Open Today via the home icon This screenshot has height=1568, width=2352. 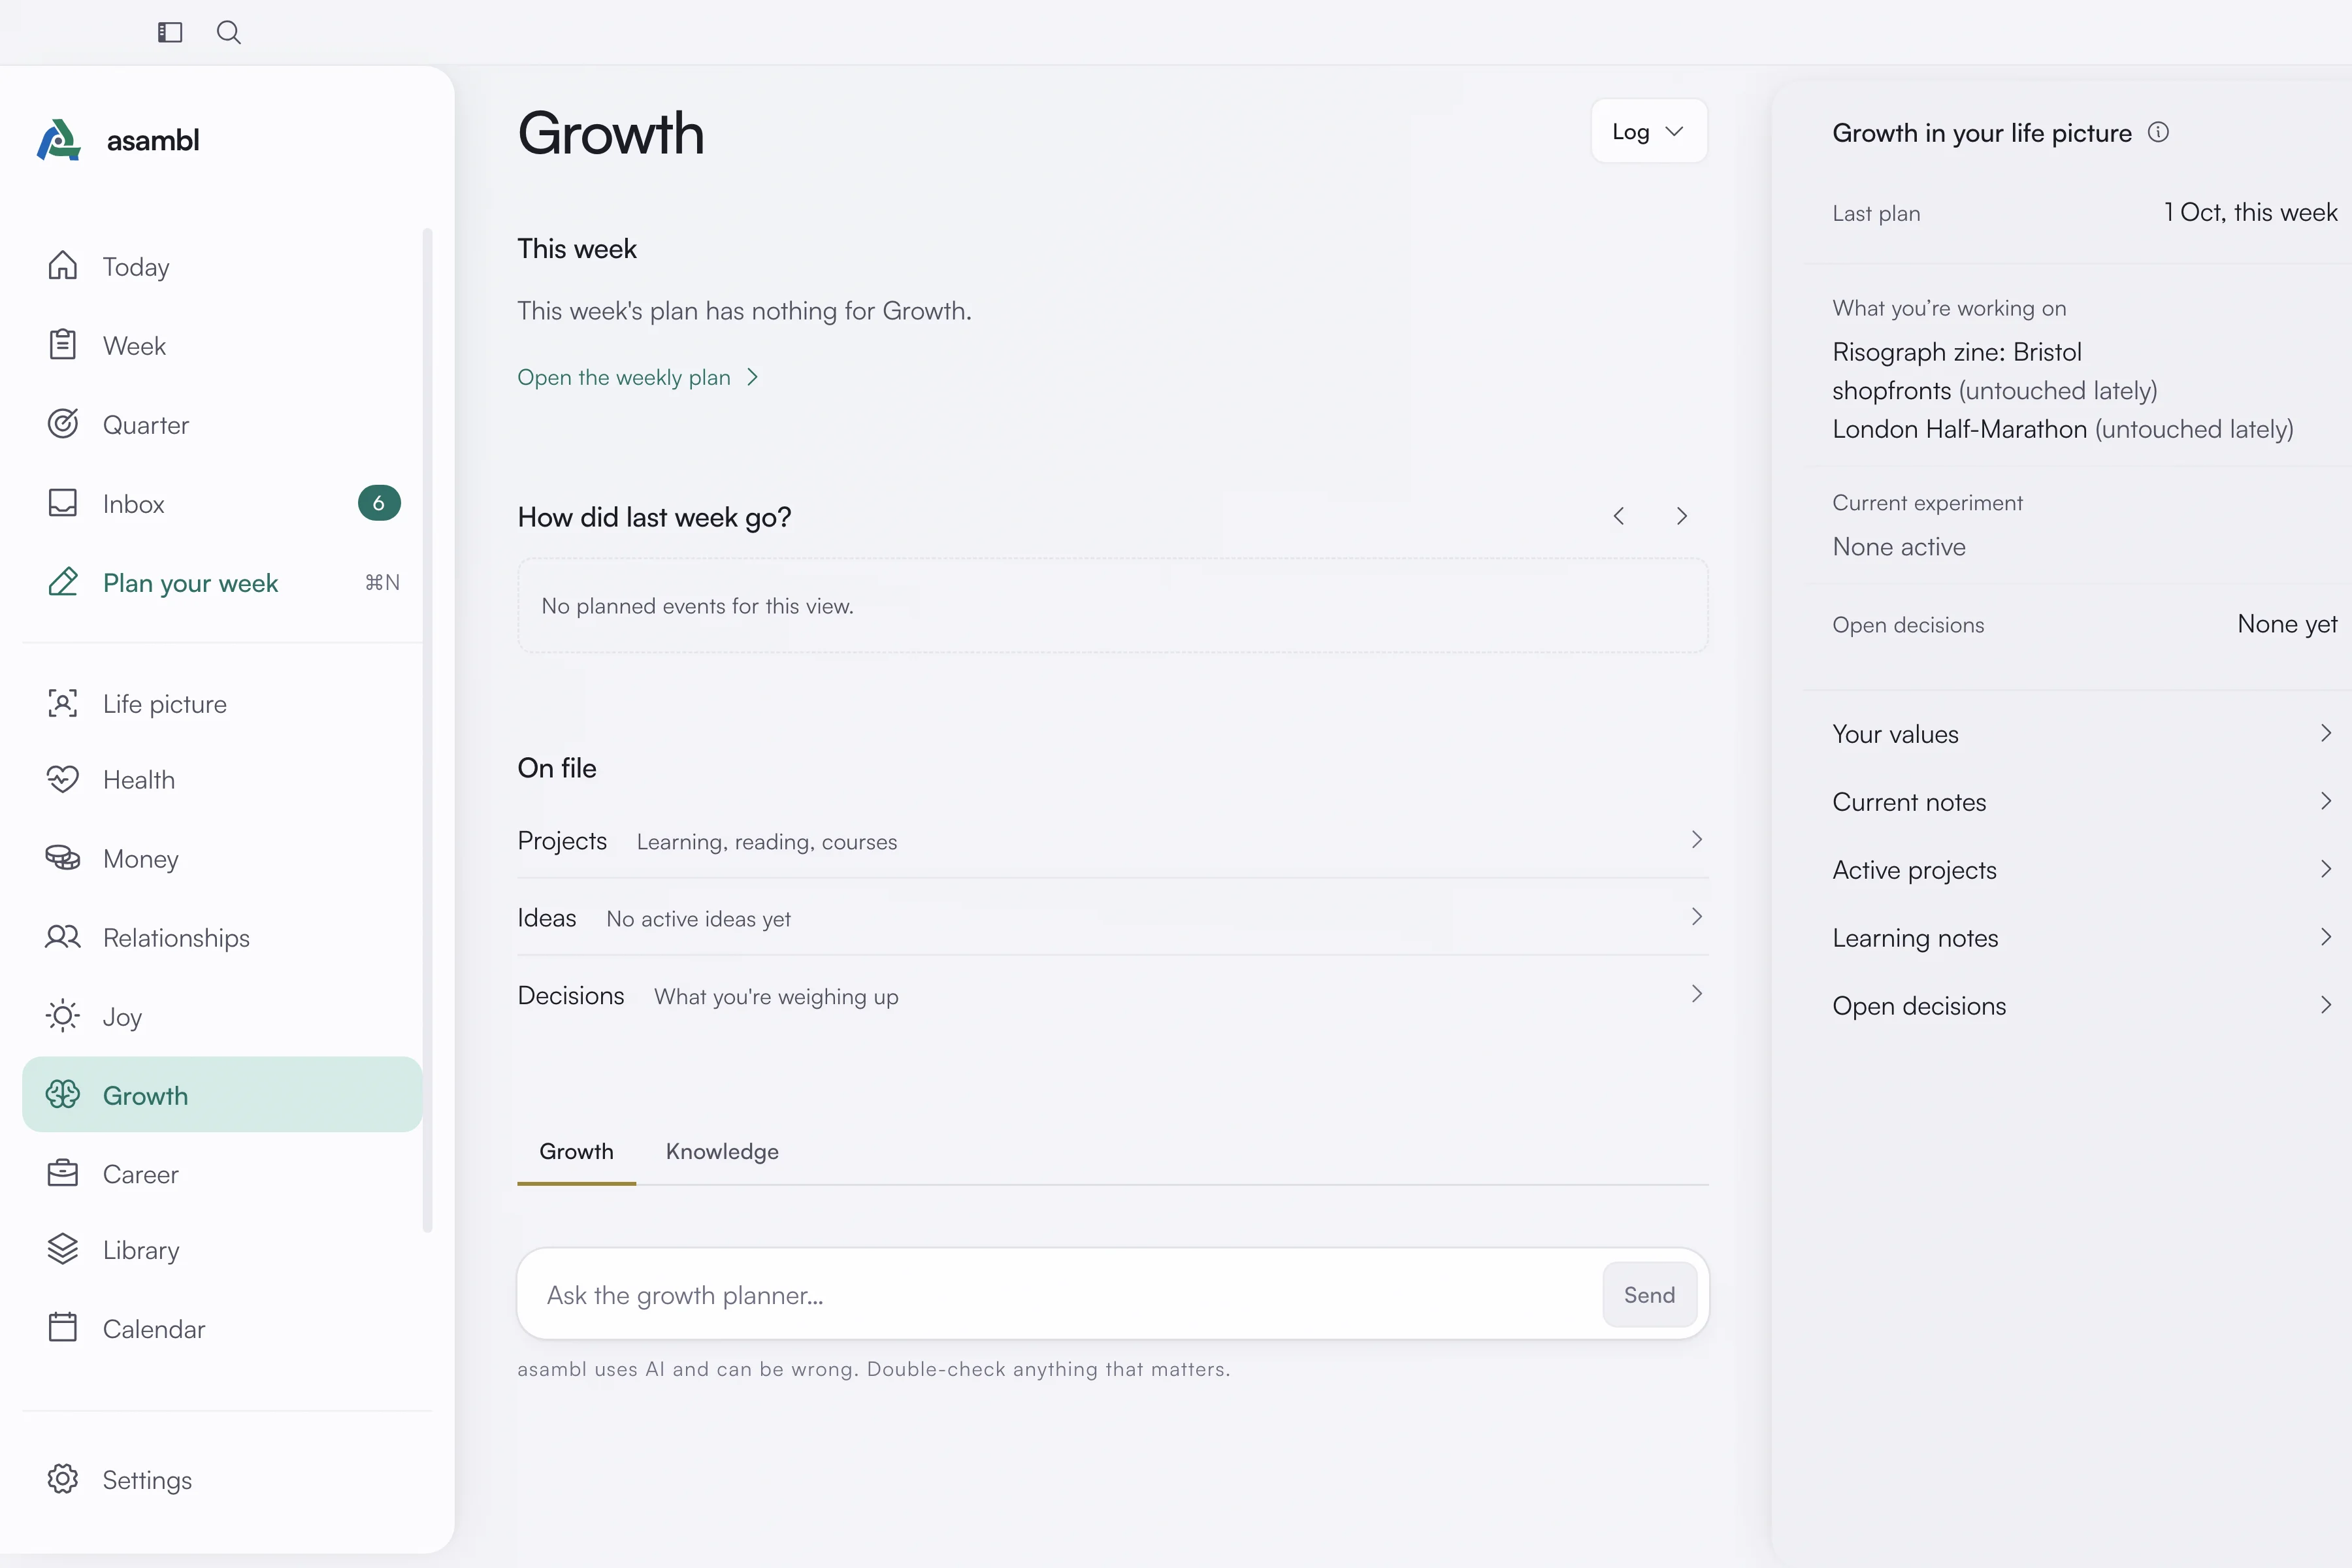pos(63,266)
